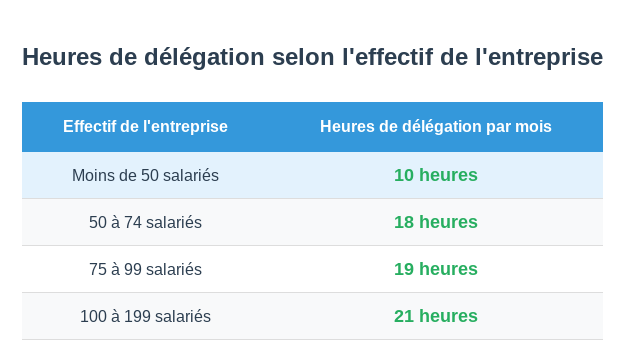Select the "Effectif de l'entreprise" column header
627x362 pixels.
point(146,127)
